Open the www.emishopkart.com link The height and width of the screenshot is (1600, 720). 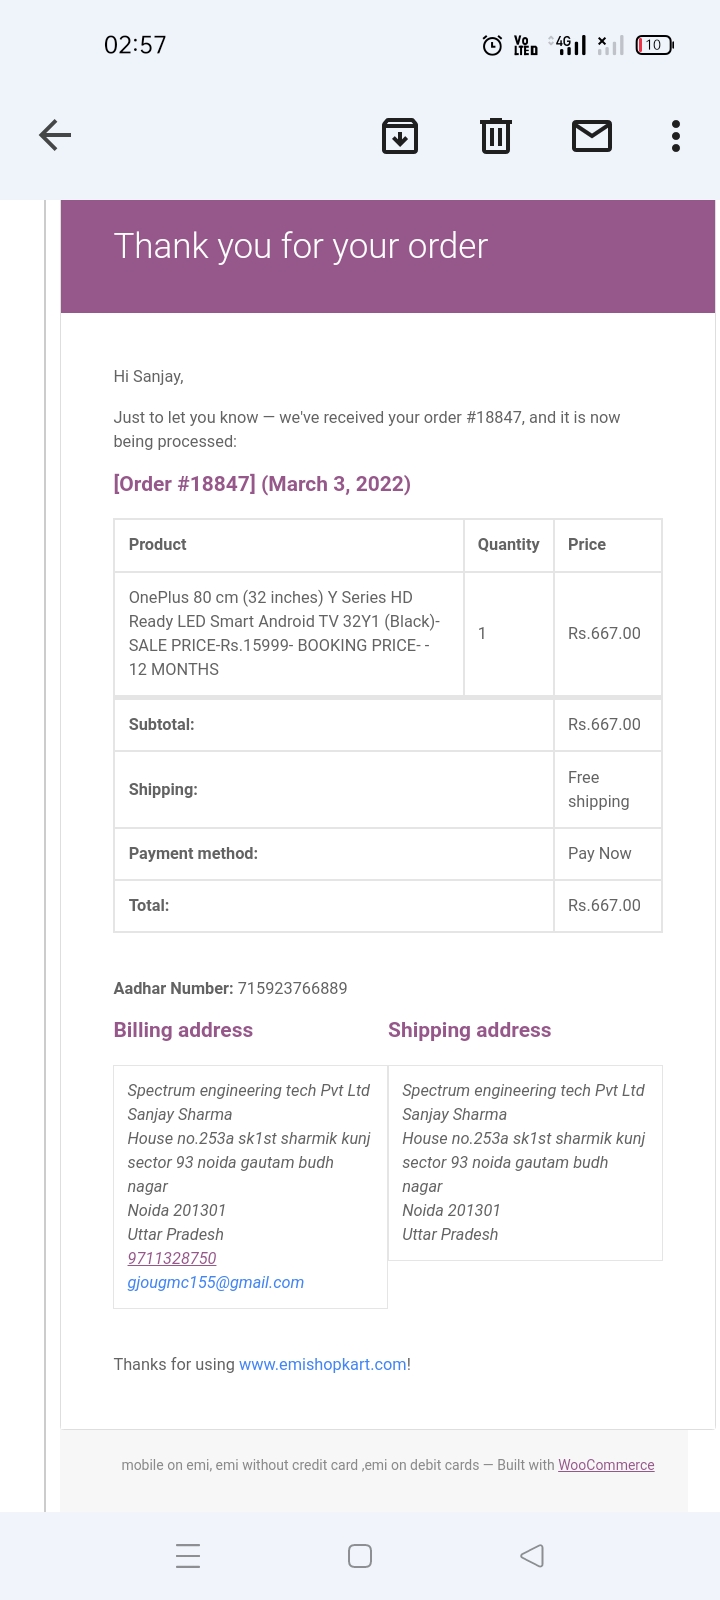coord(323,1364)
